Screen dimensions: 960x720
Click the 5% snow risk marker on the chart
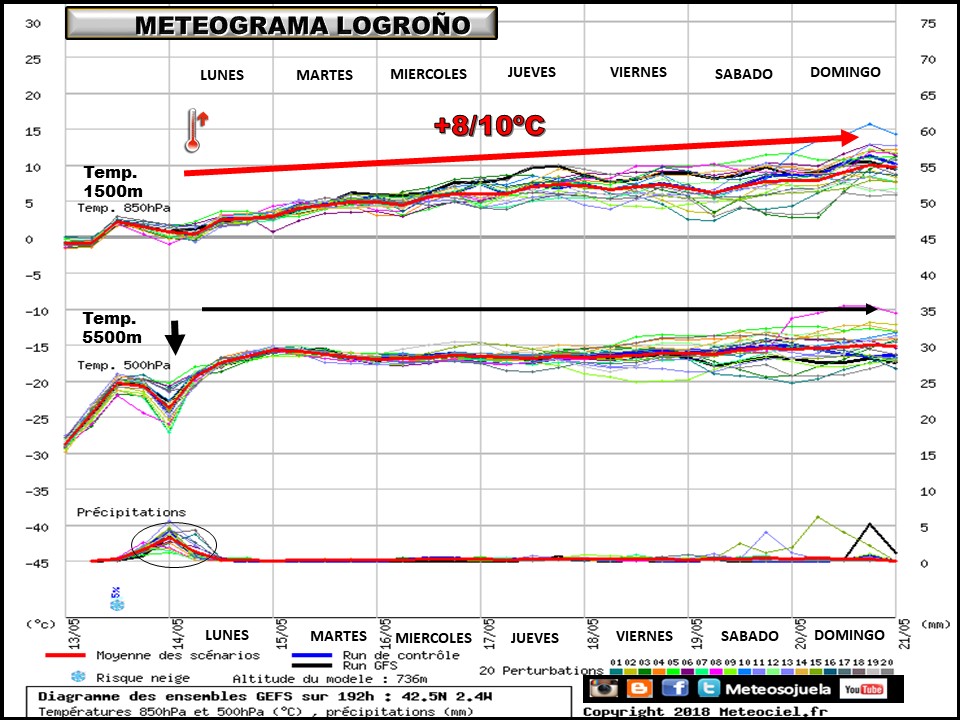click(x=116, y=599)
